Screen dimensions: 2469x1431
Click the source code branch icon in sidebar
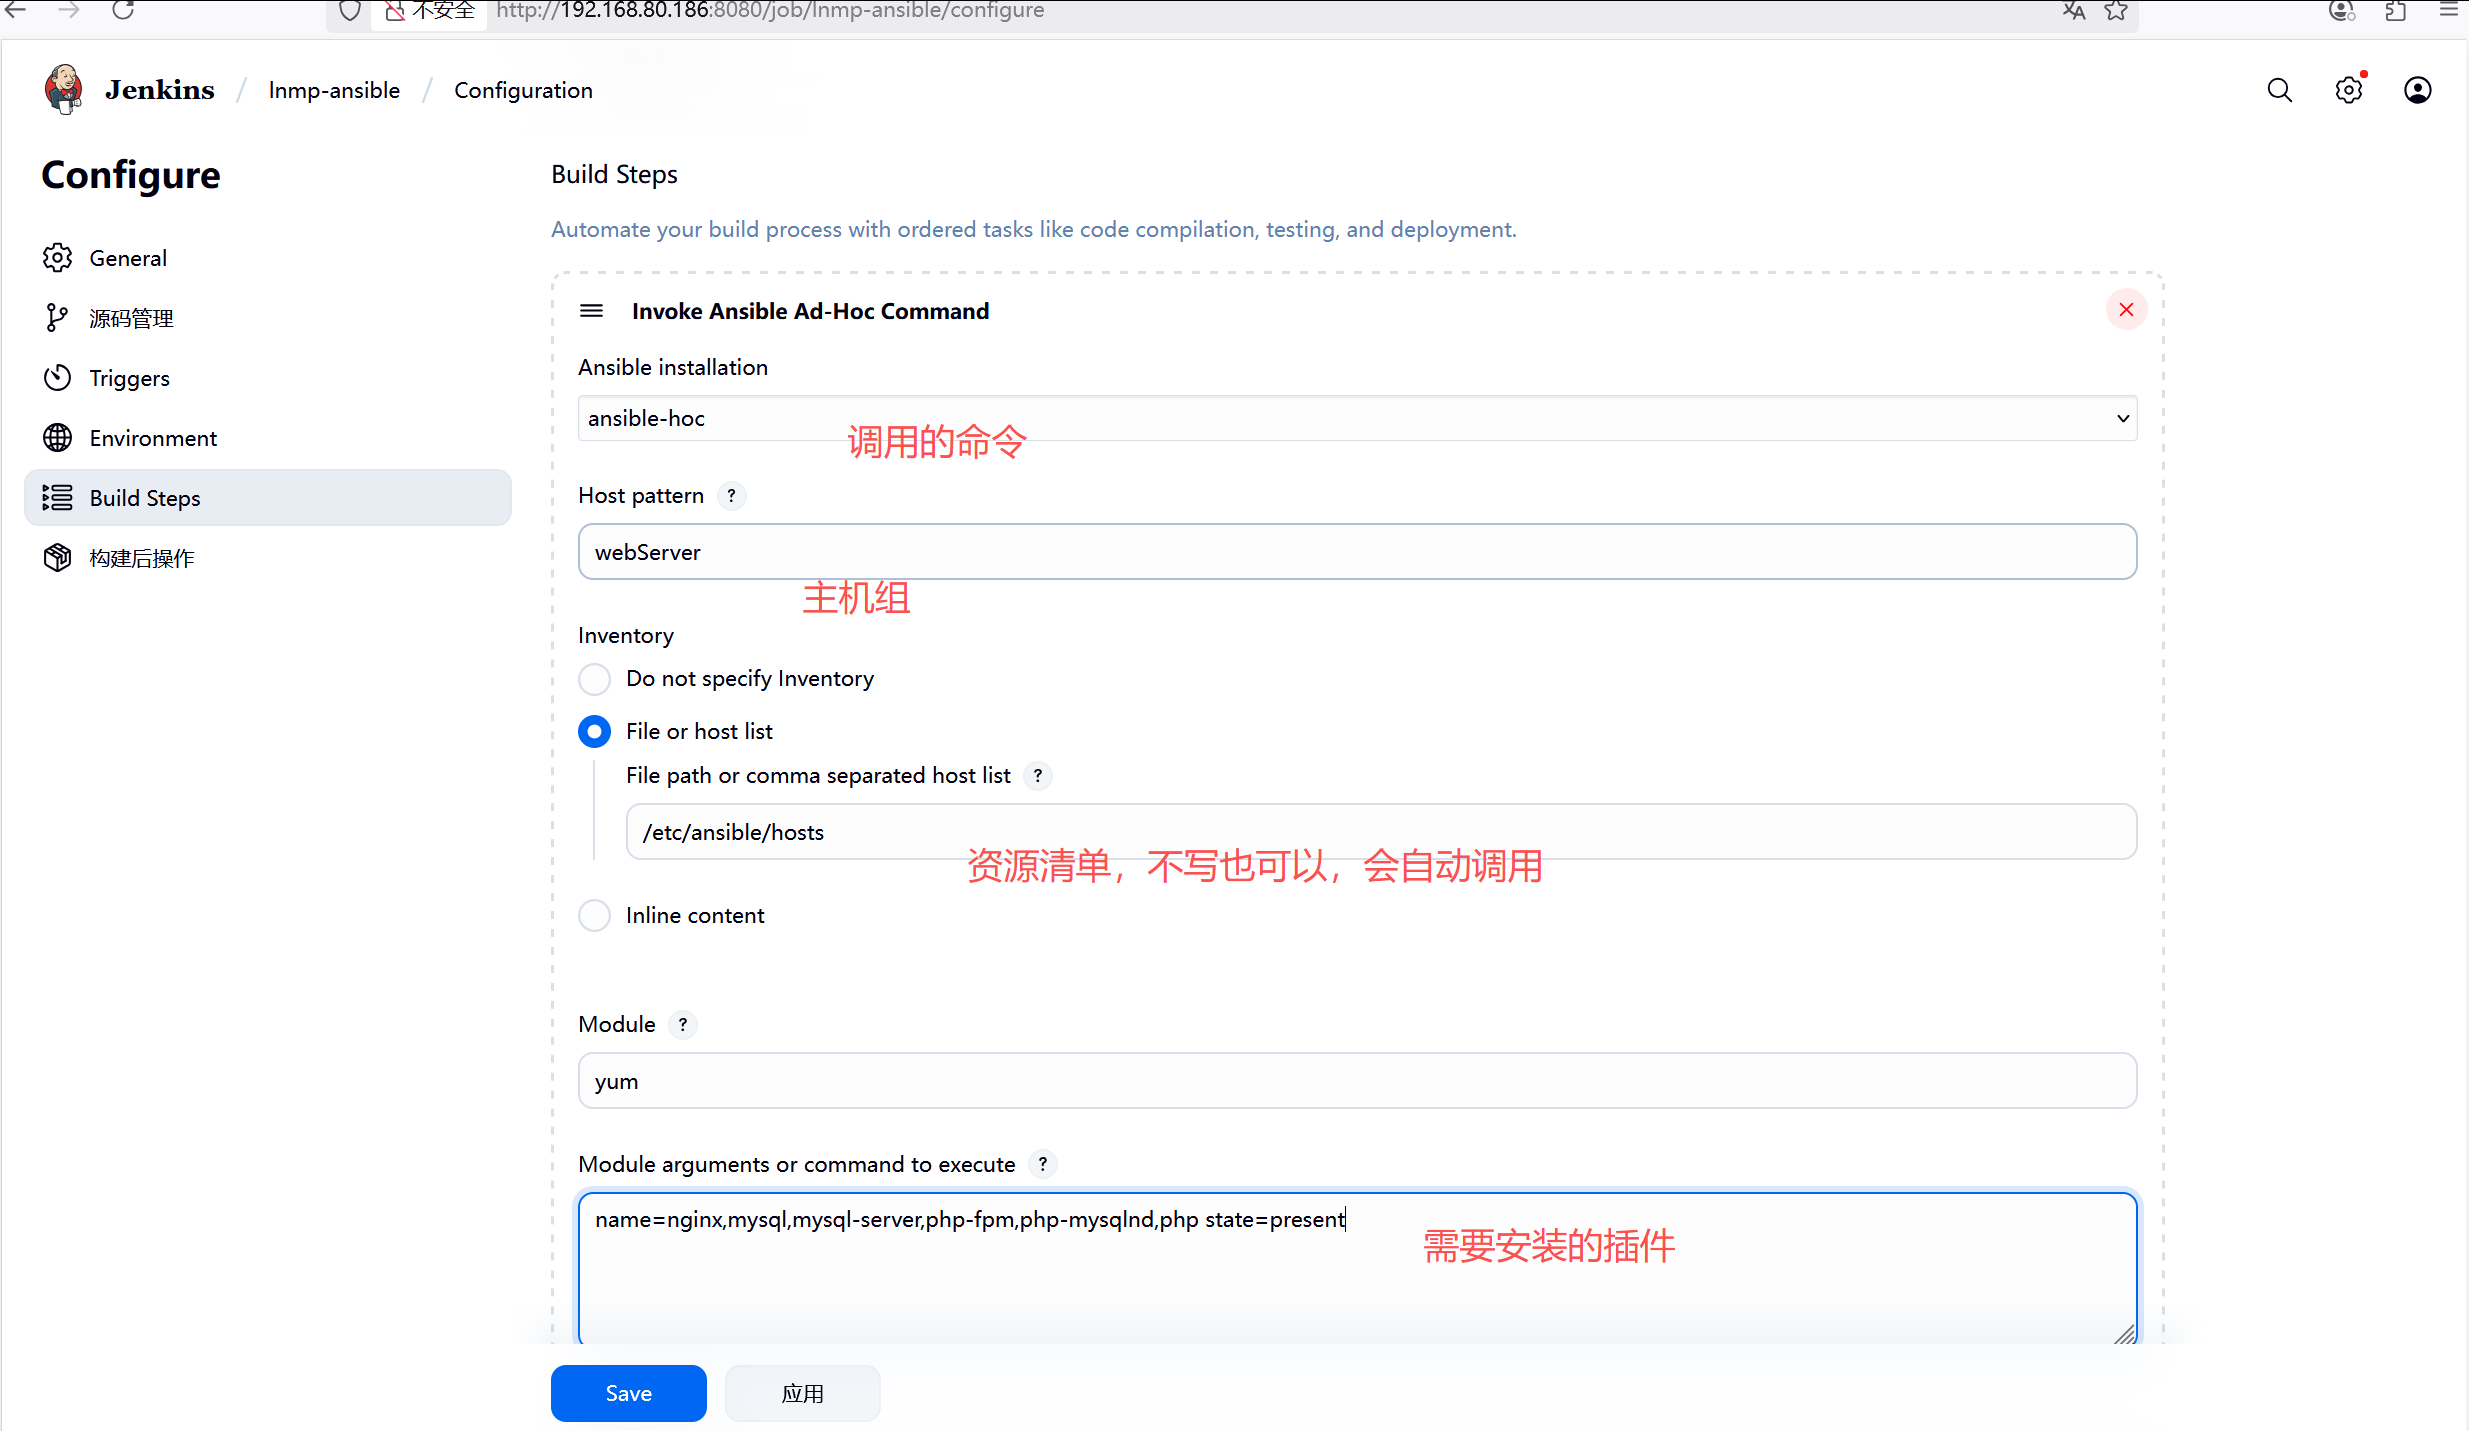coord(57,318)
